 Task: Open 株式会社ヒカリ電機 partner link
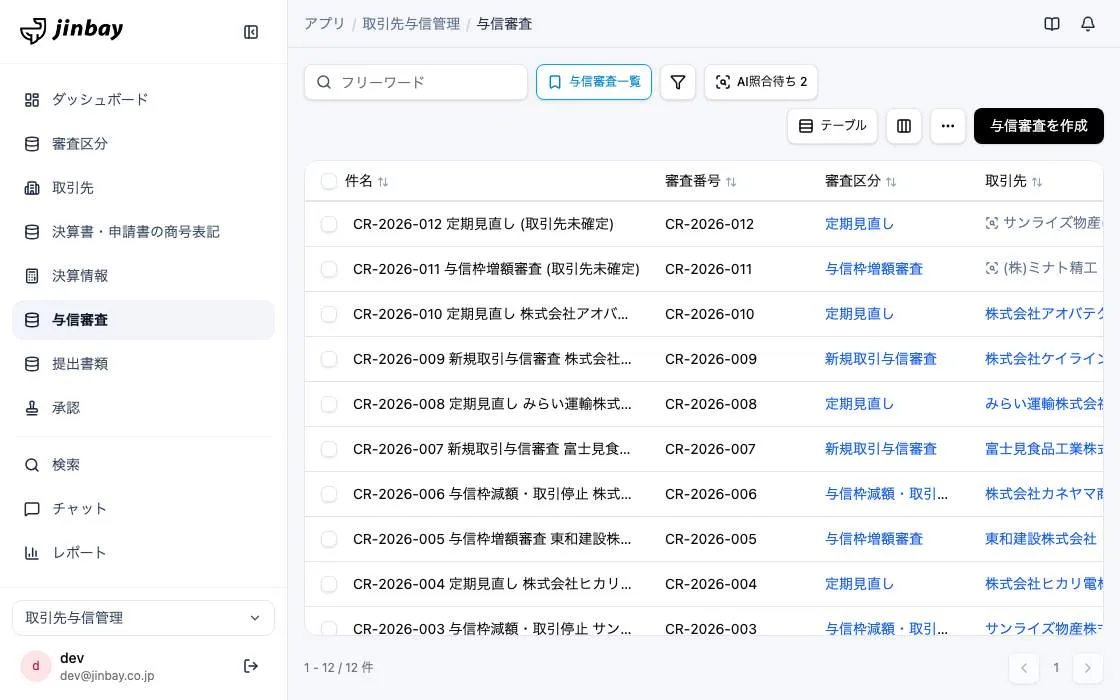point(1044,584)
